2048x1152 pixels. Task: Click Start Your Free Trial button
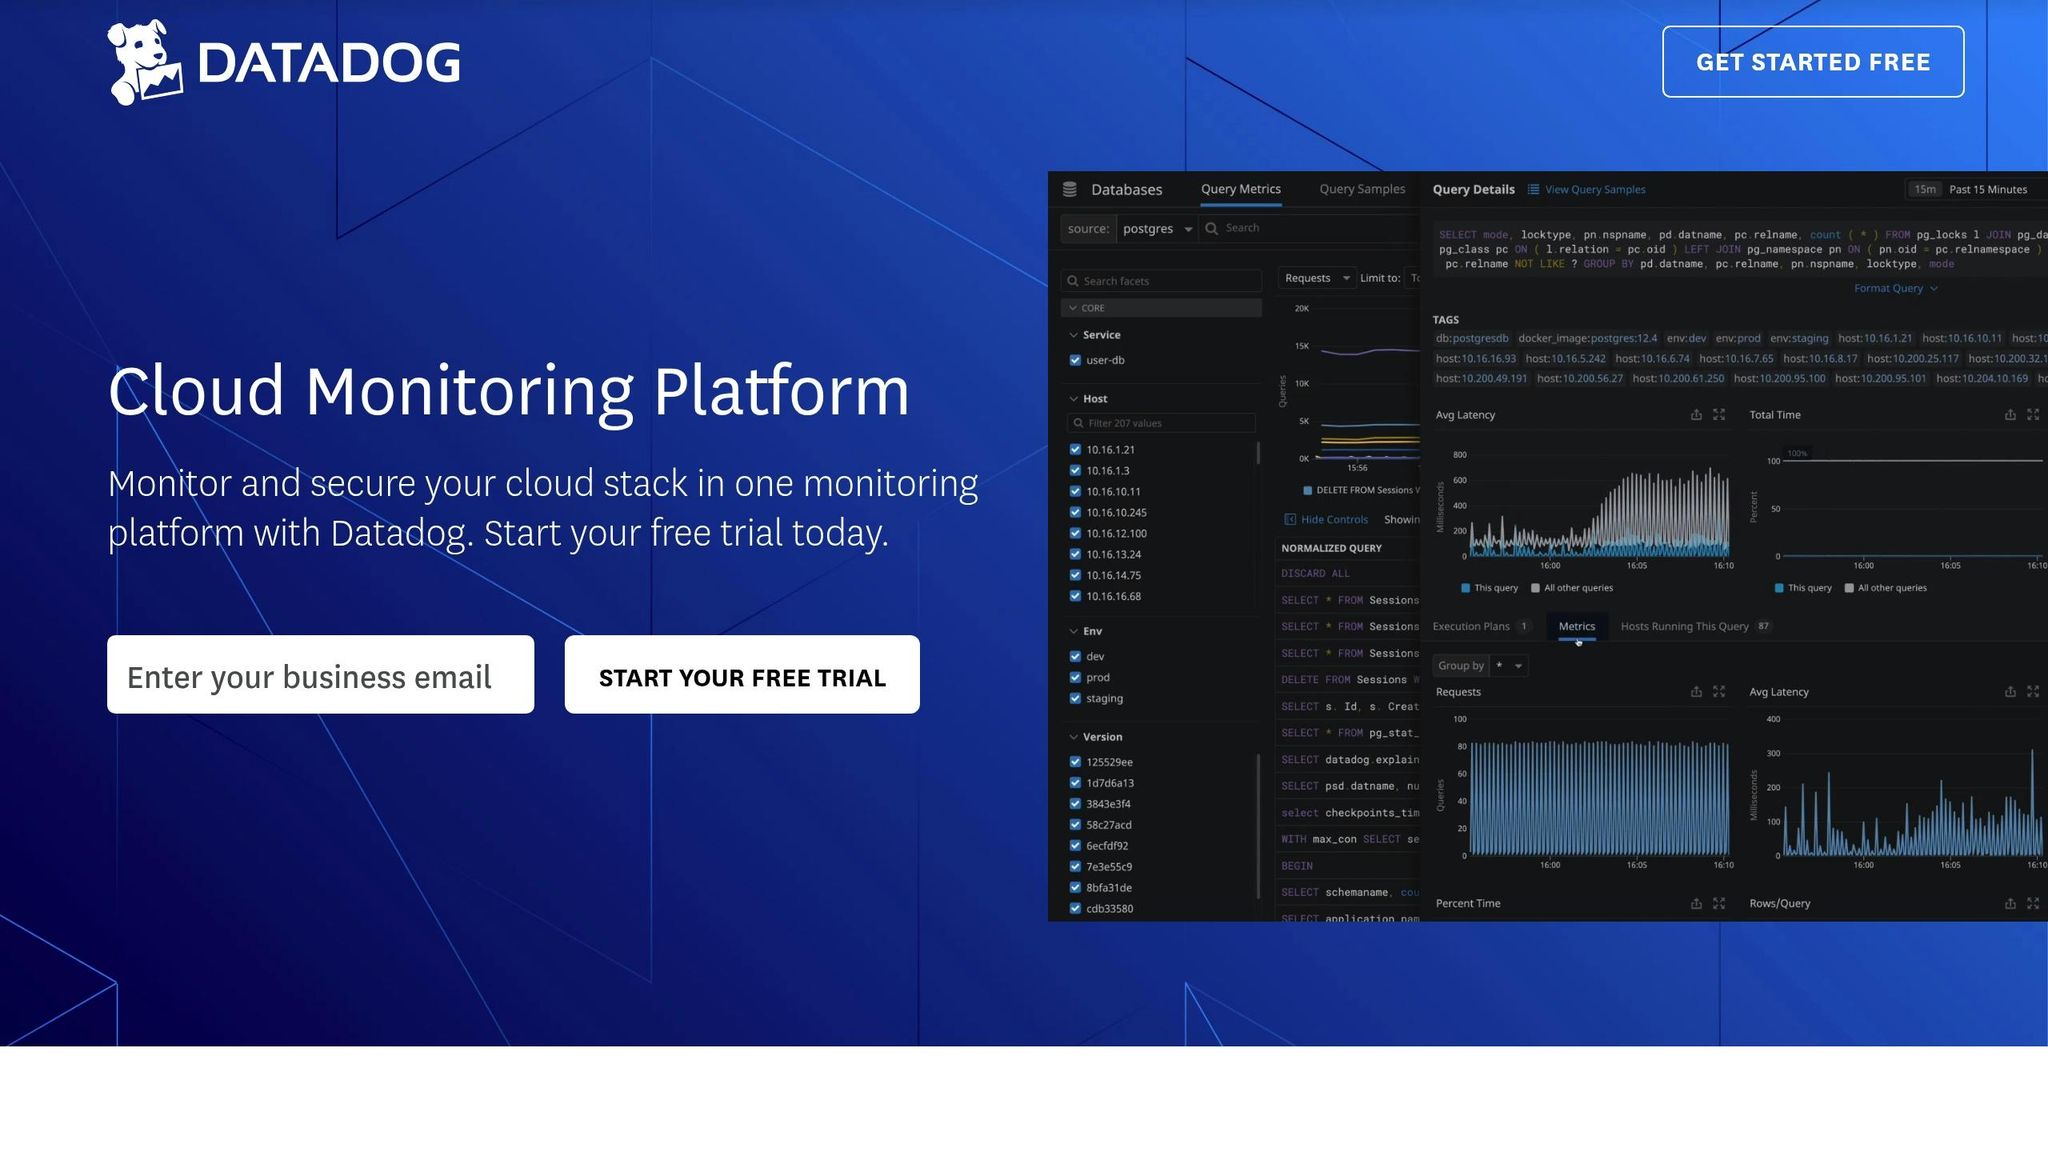coord(741,675)
